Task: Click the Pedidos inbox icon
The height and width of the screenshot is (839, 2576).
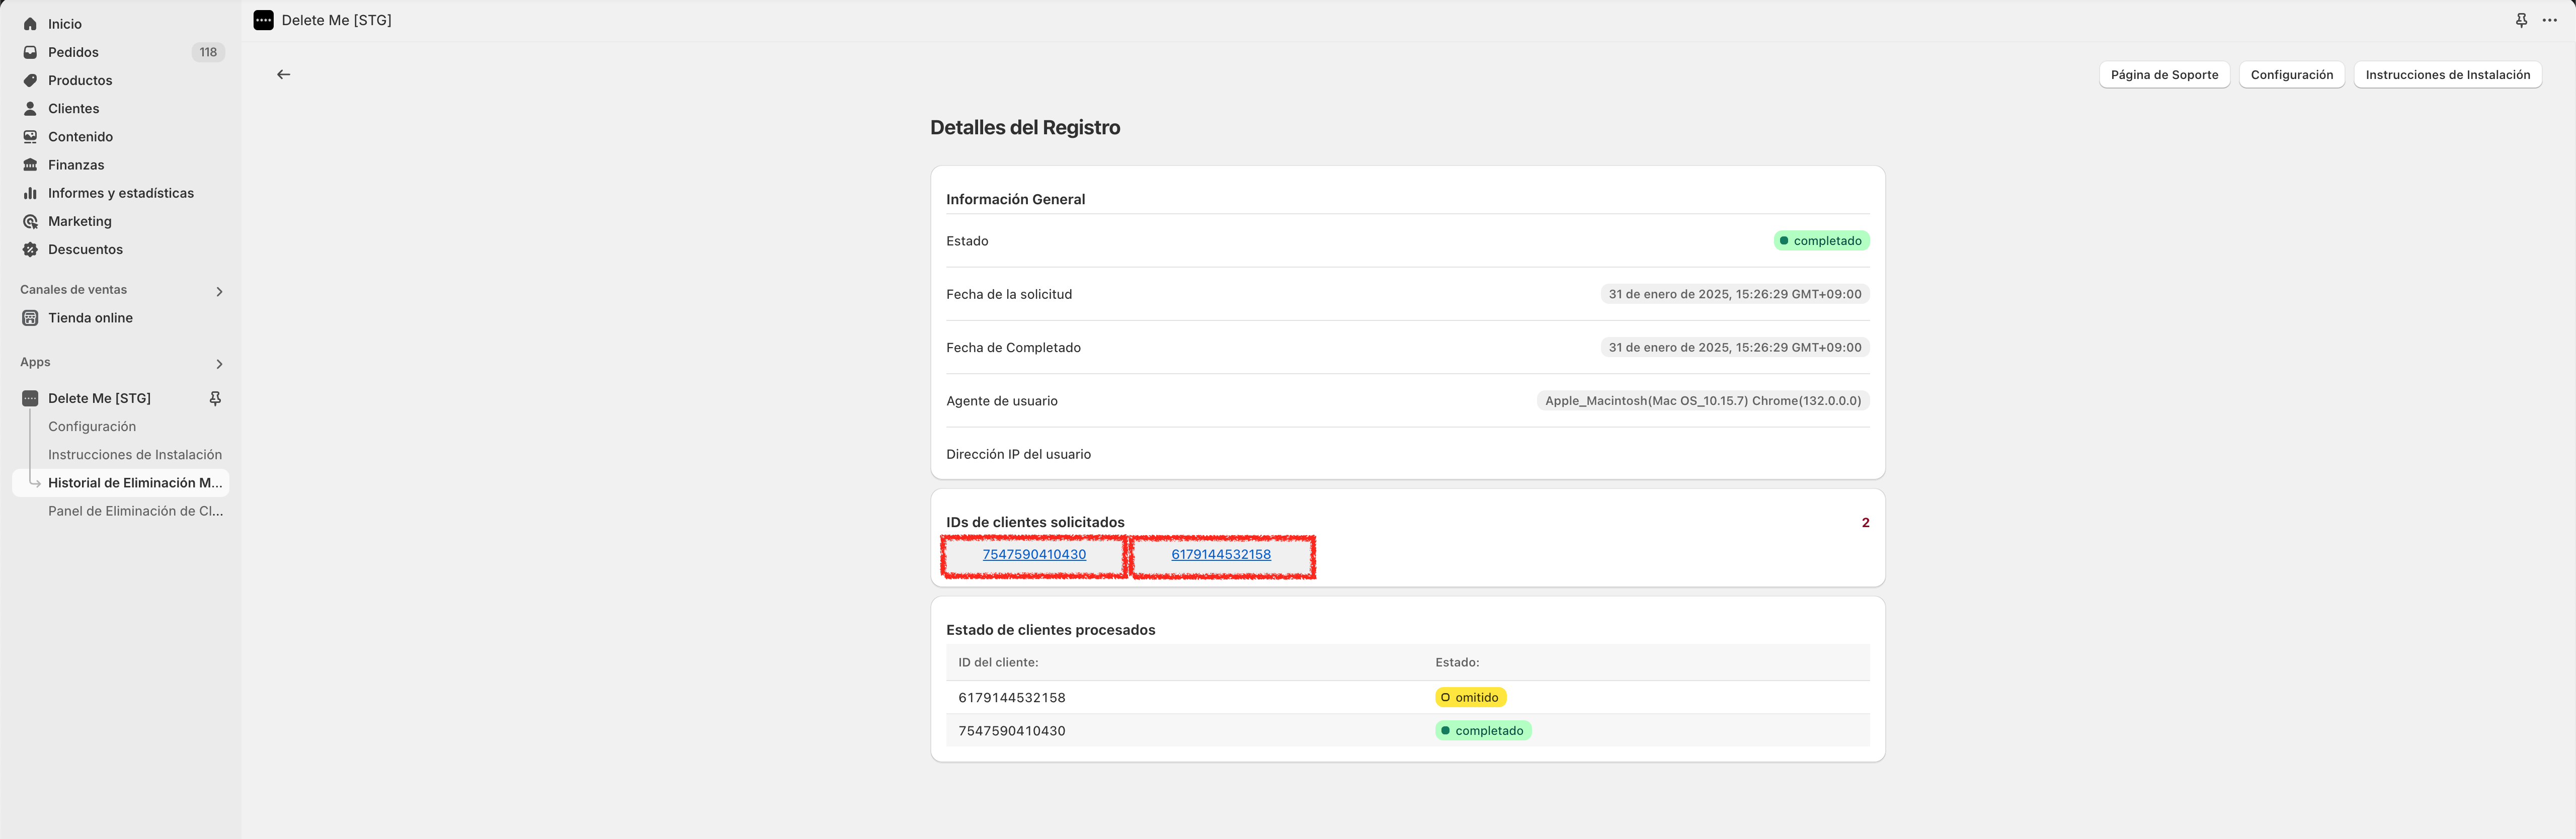Action: tap(30, 52)
